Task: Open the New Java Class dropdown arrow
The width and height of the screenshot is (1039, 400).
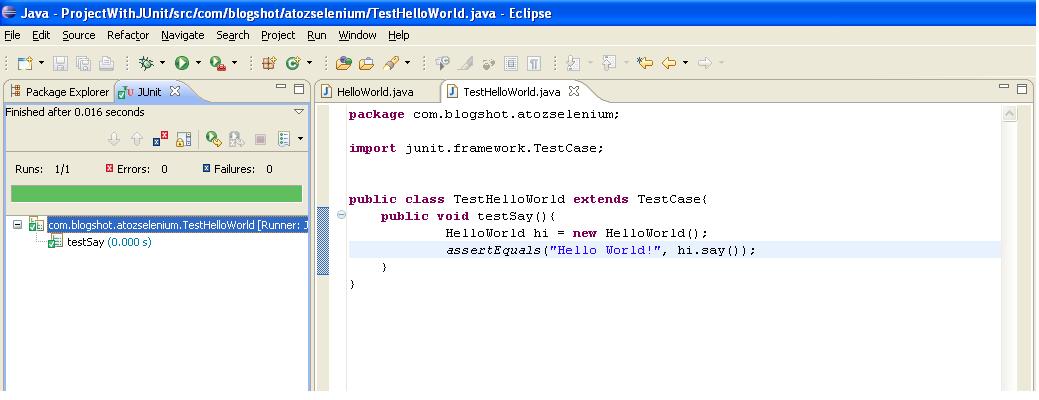Action: (x=309, y=64)
